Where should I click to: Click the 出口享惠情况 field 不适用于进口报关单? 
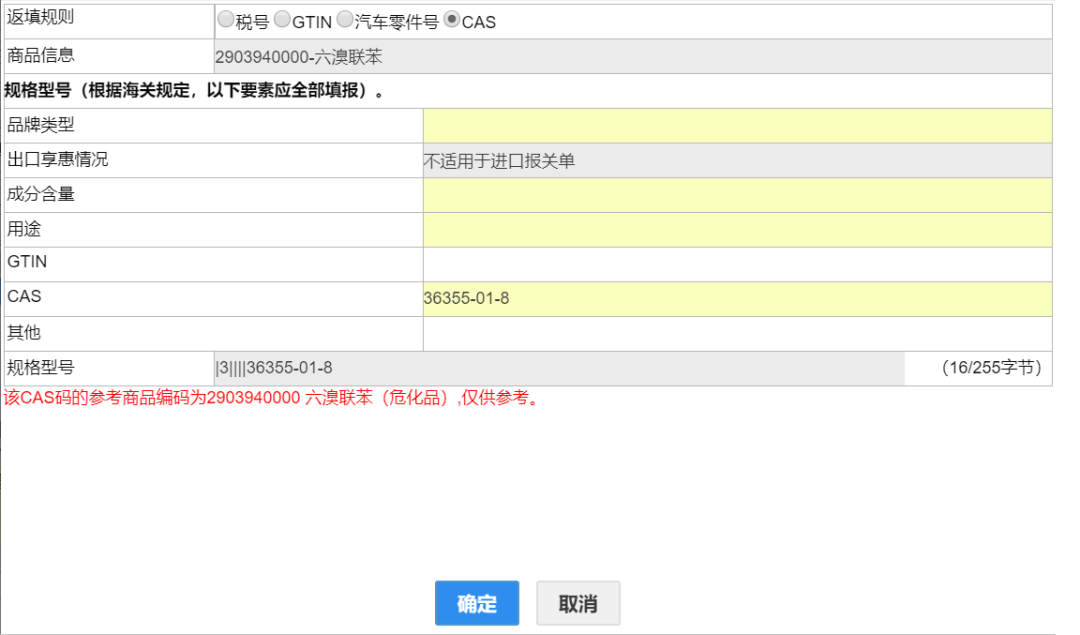click(x=738, y=160)
